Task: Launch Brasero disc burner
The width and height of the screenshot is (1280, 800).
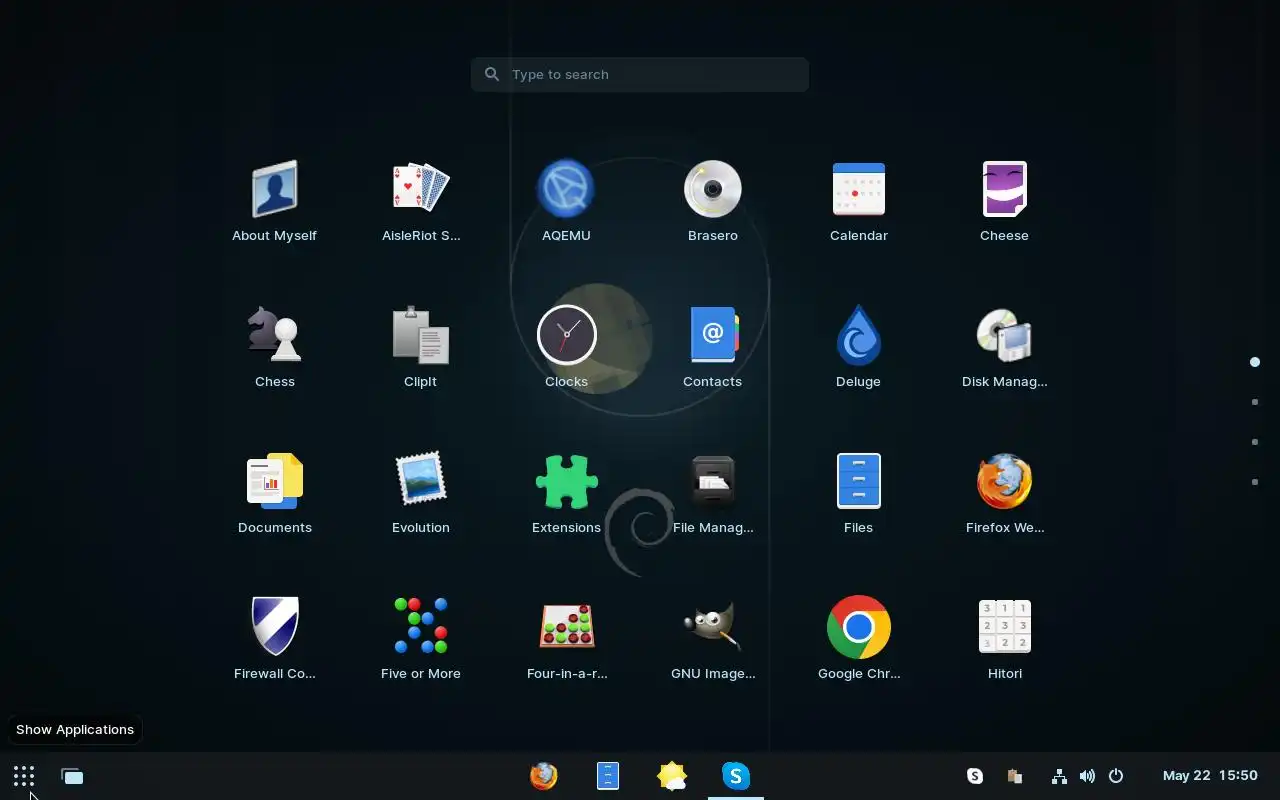Action: (712, 201)
